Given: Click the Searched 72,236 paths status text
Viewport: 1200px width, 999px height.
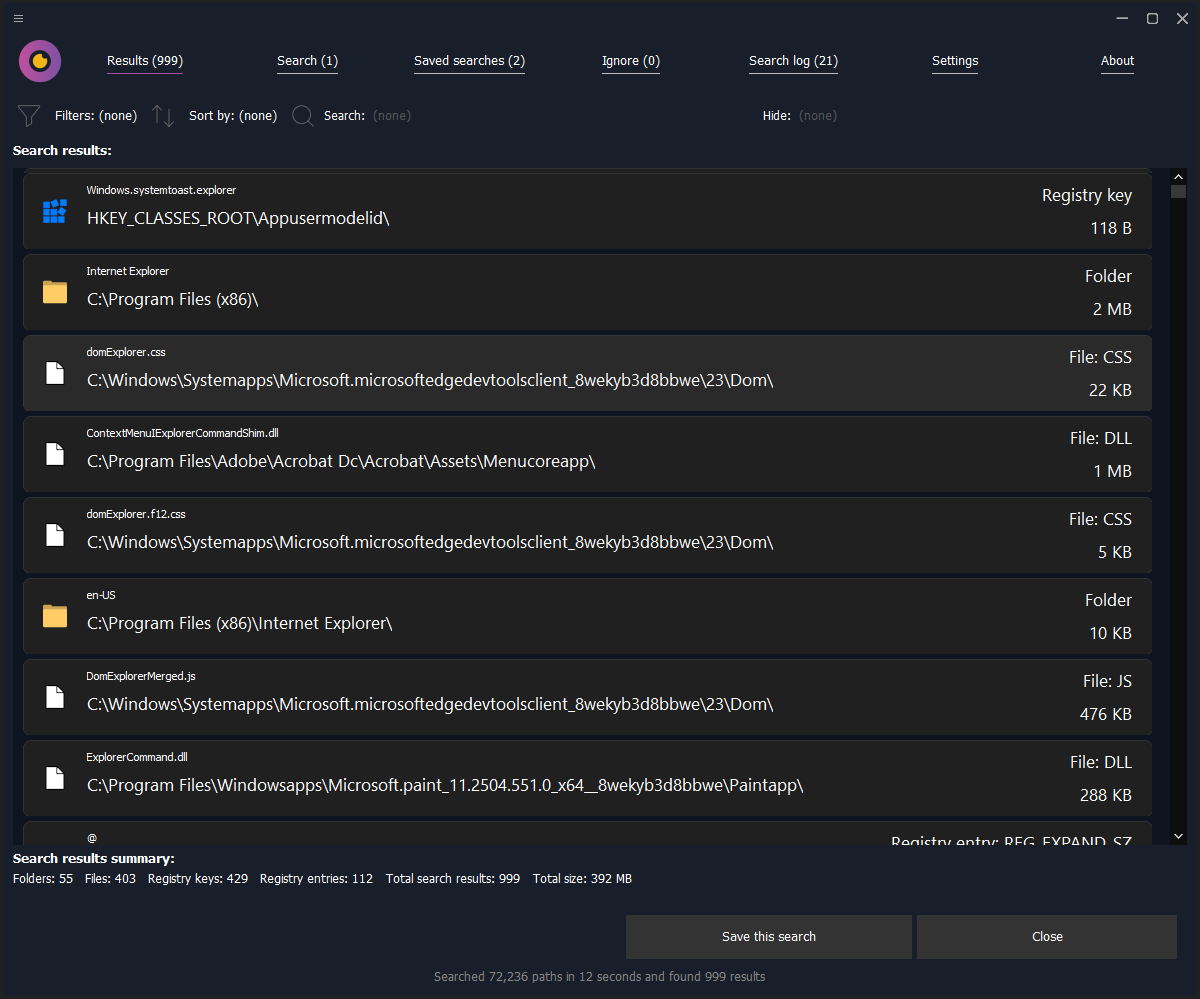Looking at the screenshot, I should [599, 976].
